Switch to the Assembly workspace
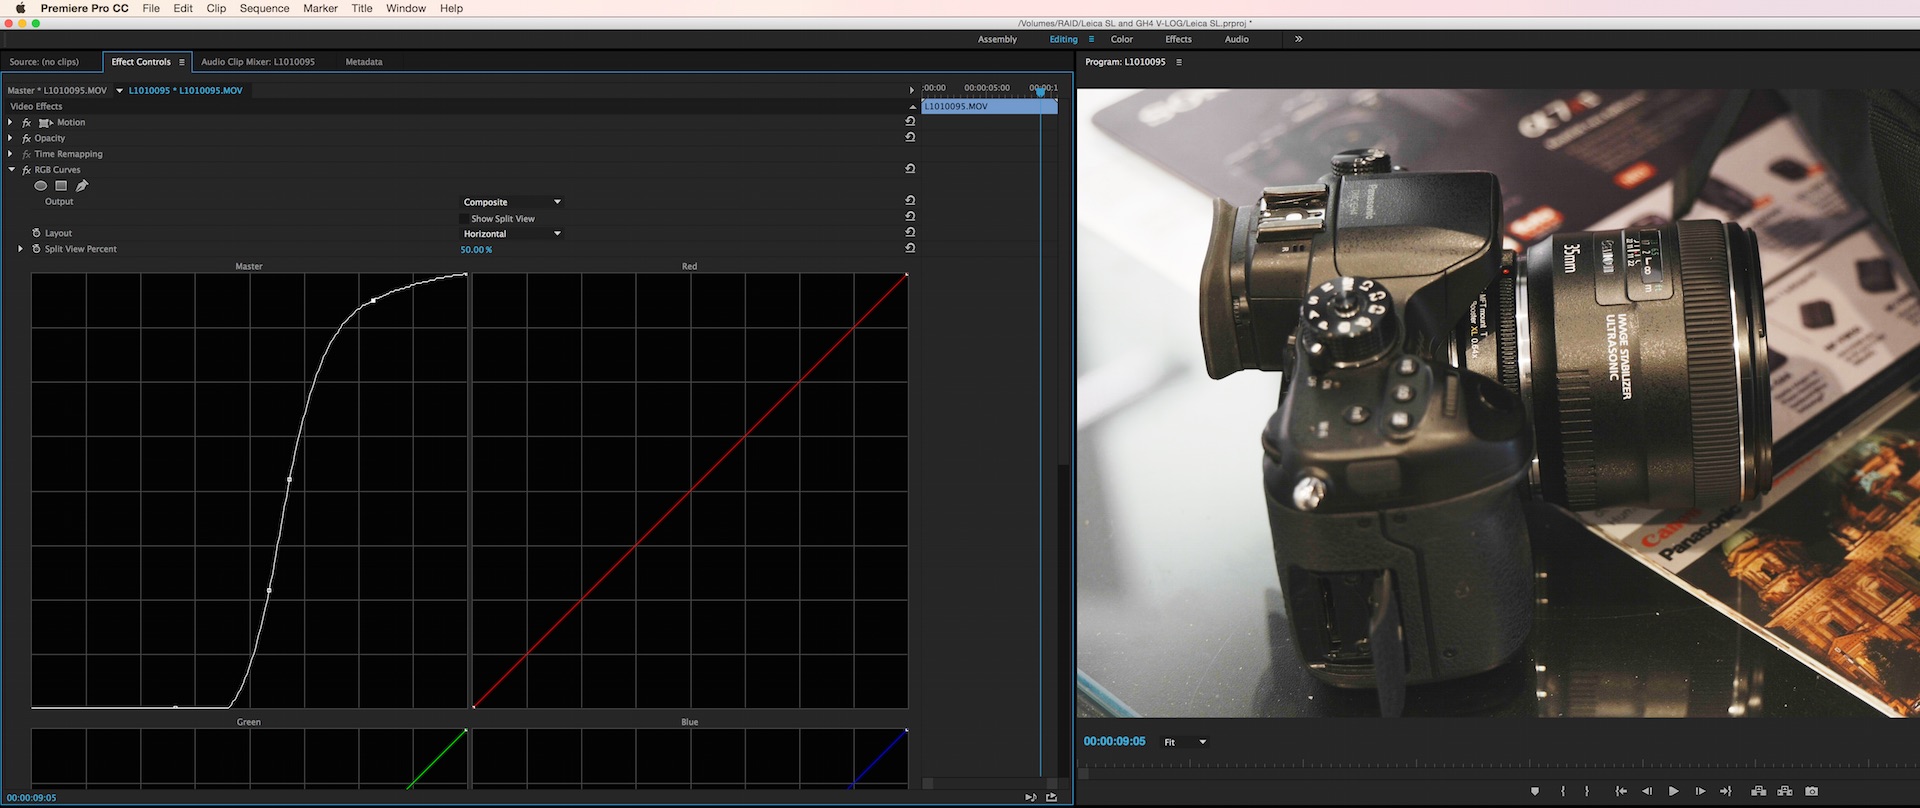This screenshot has height=808, width=1920. 997,39
